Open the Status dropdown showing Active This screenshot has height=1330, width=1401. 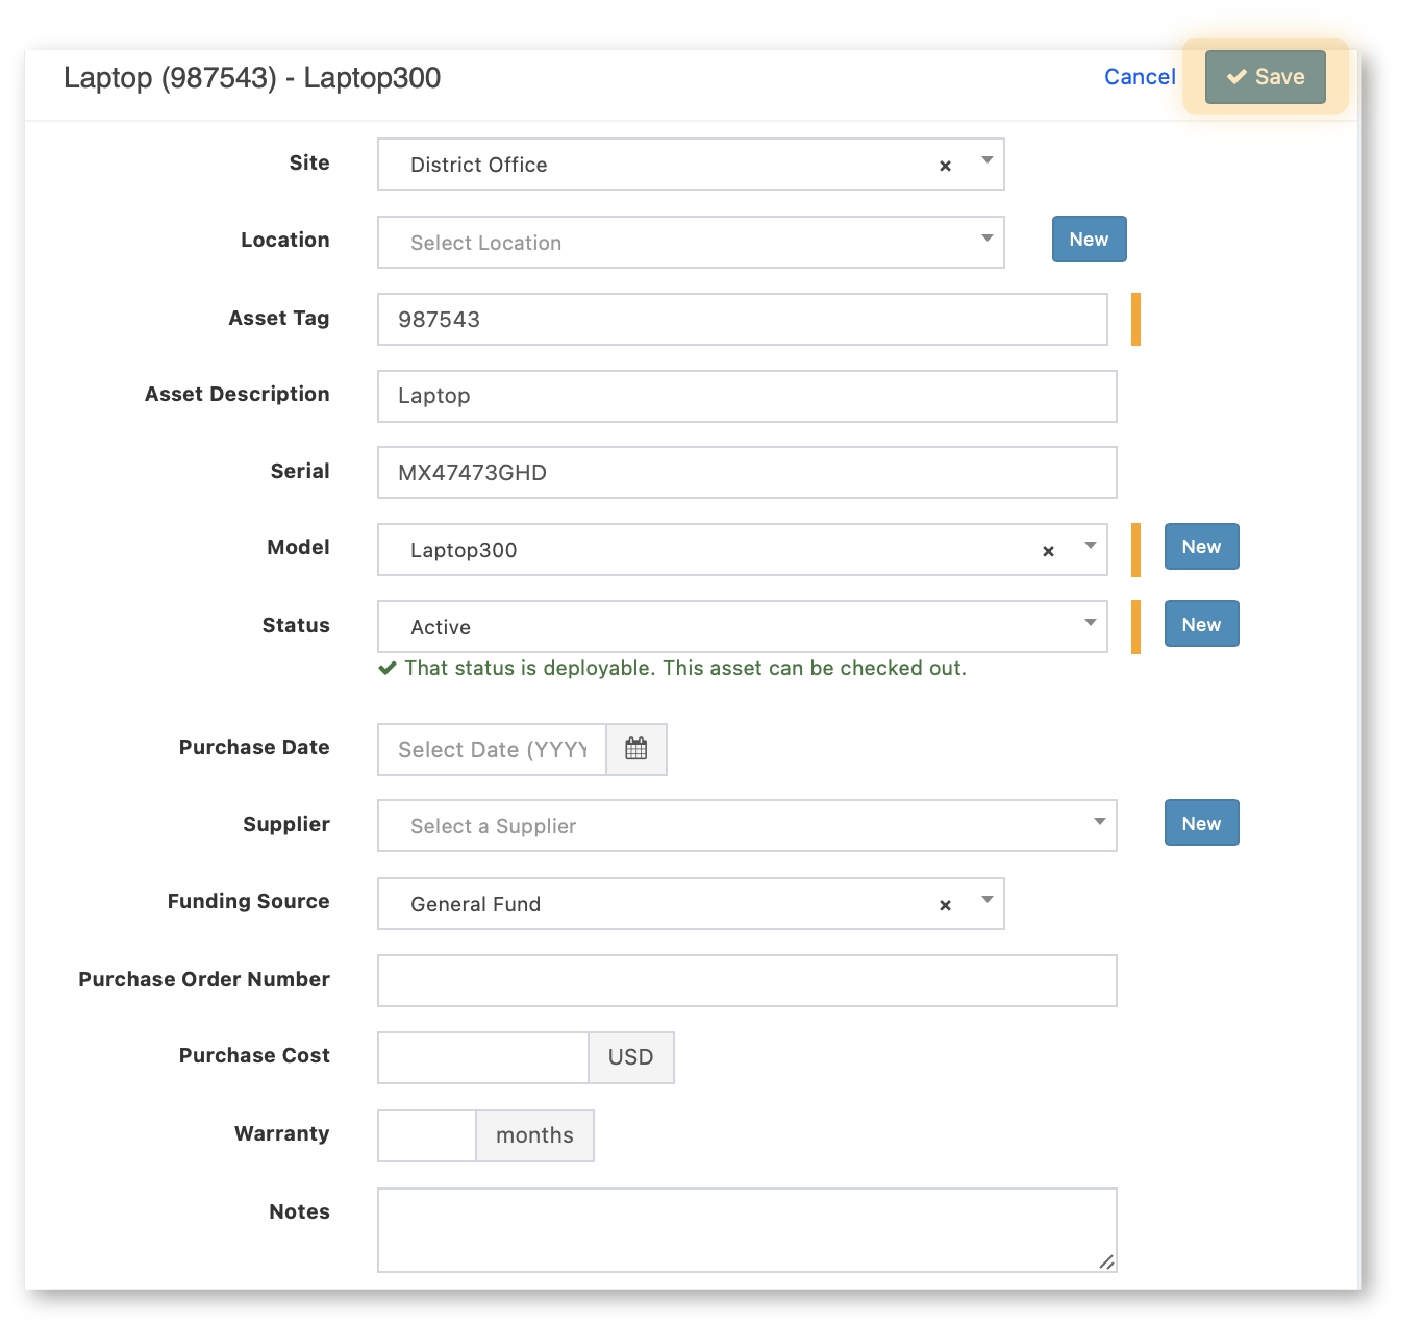click(x=742, y=626)
